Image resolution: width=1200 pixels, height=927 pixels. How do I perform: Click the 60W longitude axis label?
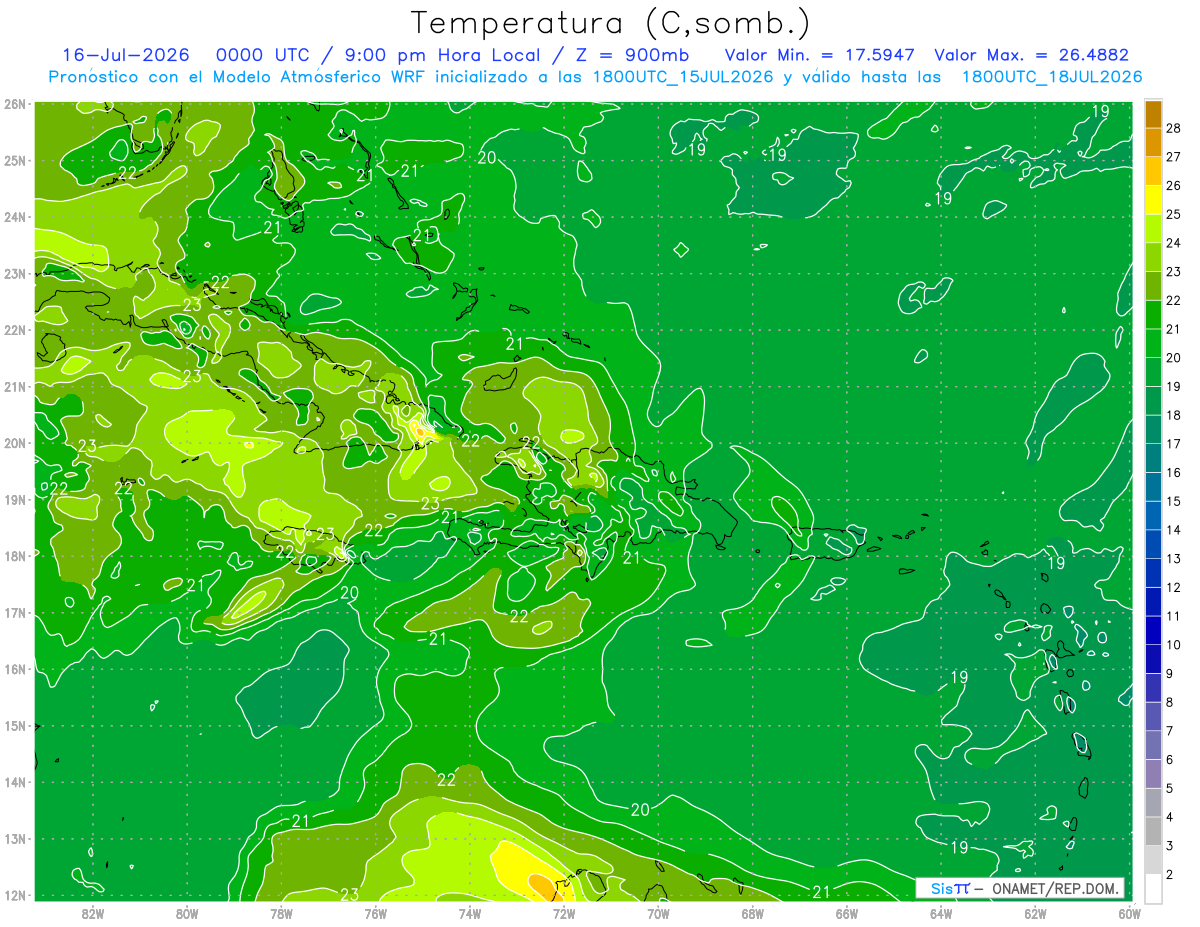(1128, 912)
